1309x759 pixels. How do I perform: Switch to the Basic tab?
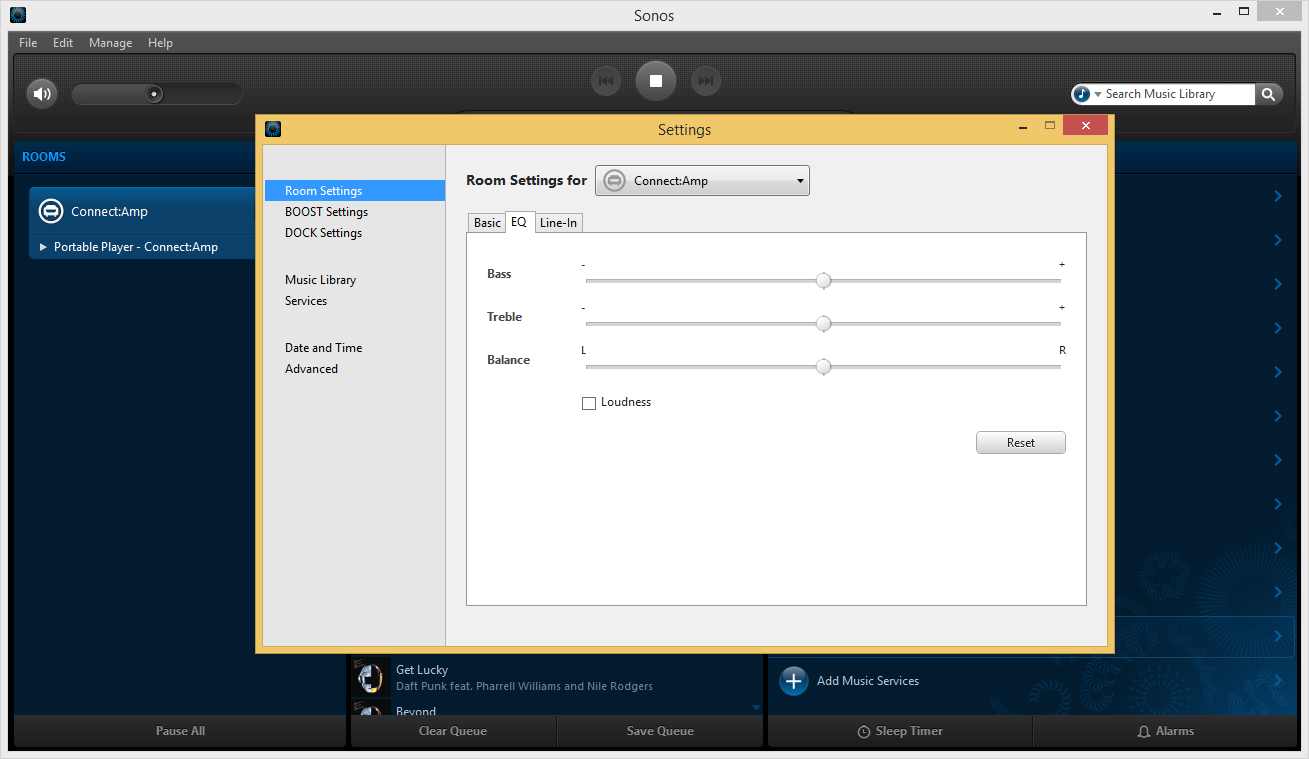pyautogui.click(x=487, y=223)
